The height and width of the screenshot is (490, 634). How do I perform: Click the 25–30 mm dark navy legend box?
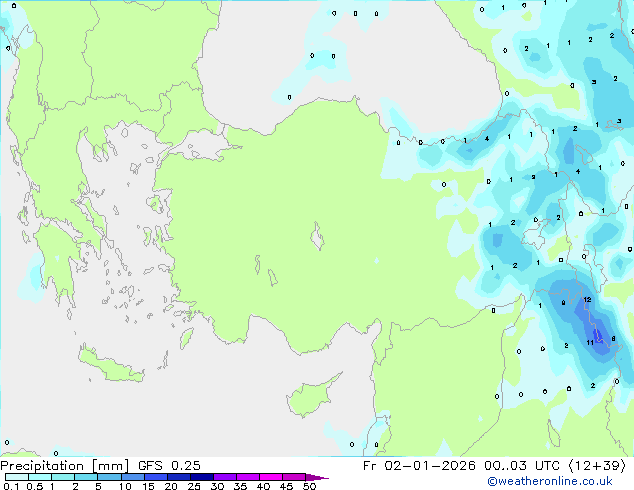[202, 477]
